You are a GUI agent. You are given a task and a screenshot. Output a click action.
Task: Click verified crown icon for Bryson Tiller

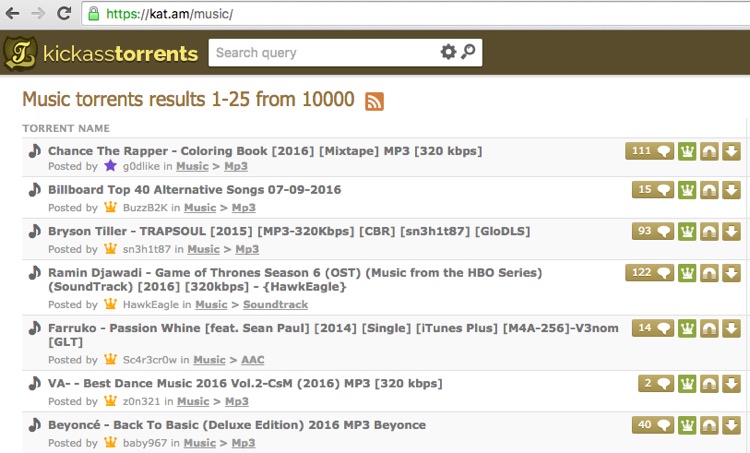[687, 232]
